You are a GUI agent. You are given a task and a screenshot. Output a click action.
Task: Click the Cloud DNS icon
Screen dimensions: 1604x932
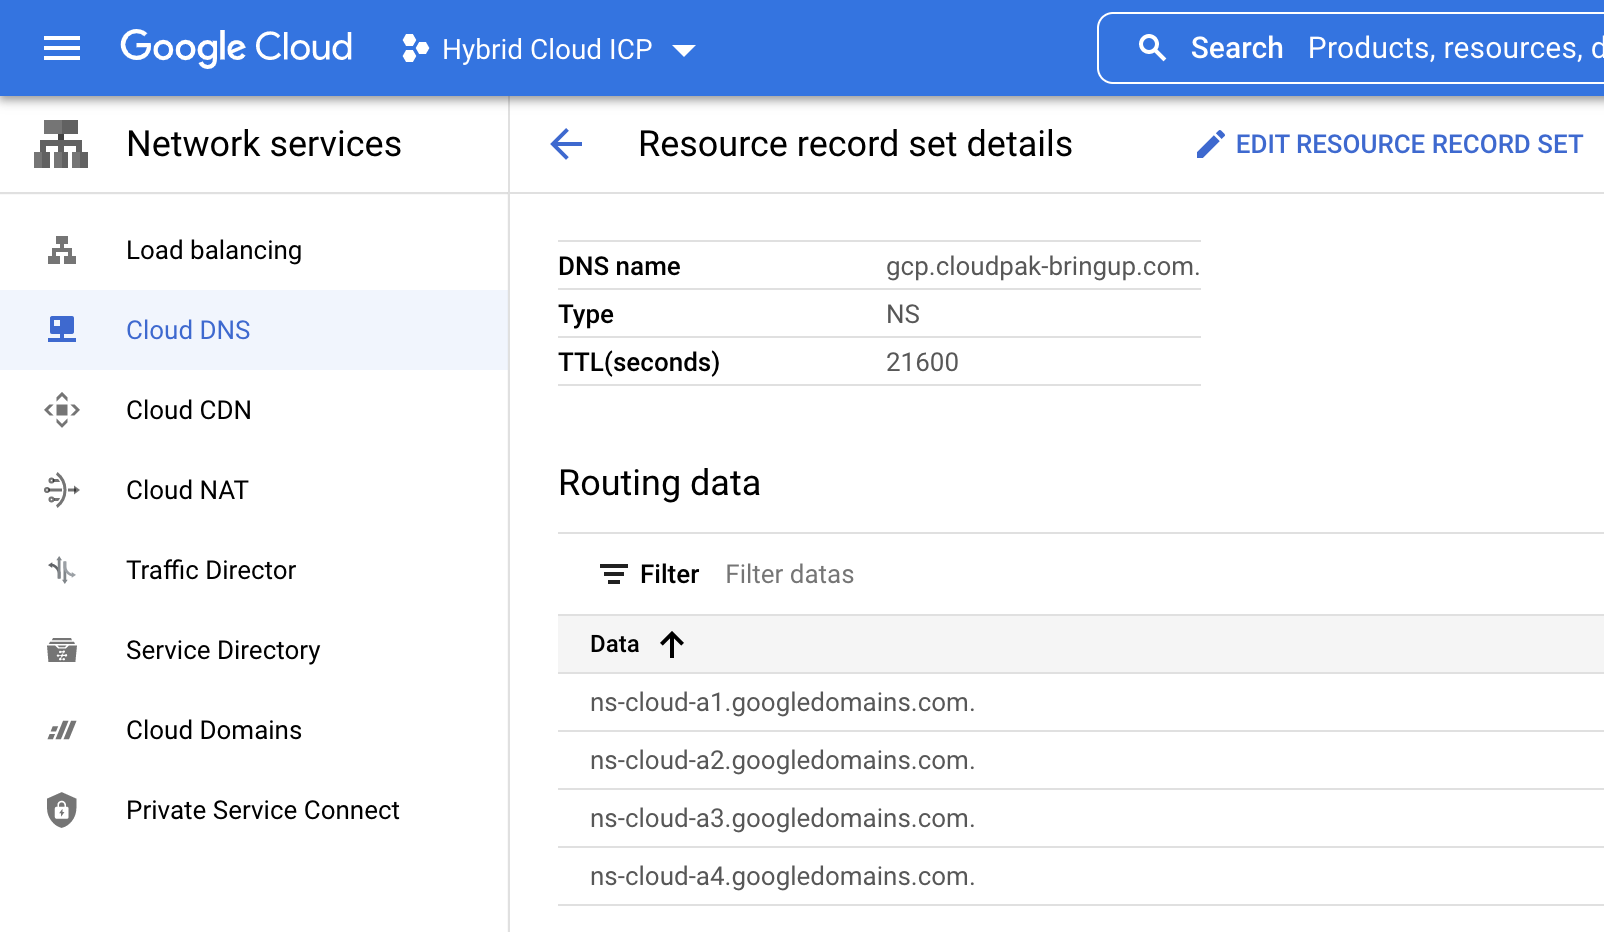click(62, 329)
